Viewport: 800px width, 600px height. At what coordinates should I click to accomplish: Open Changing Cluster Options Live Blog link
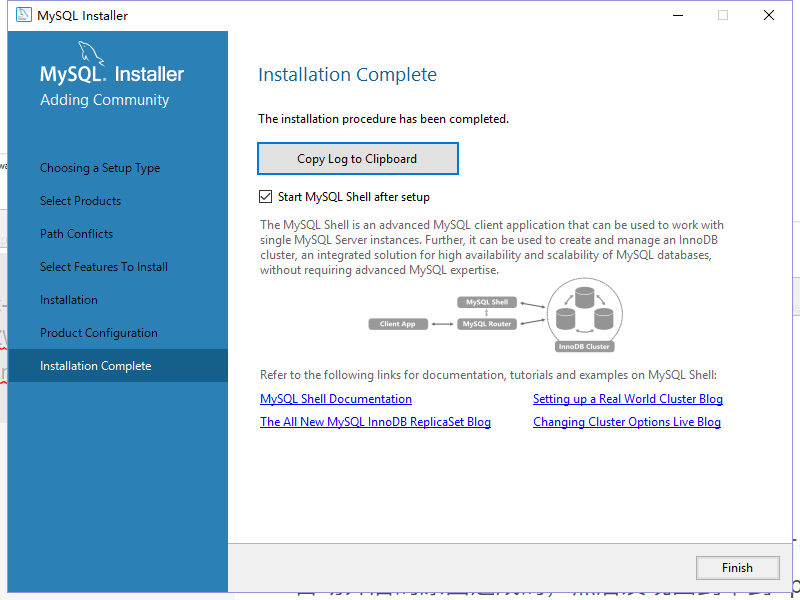pos(627,422)
